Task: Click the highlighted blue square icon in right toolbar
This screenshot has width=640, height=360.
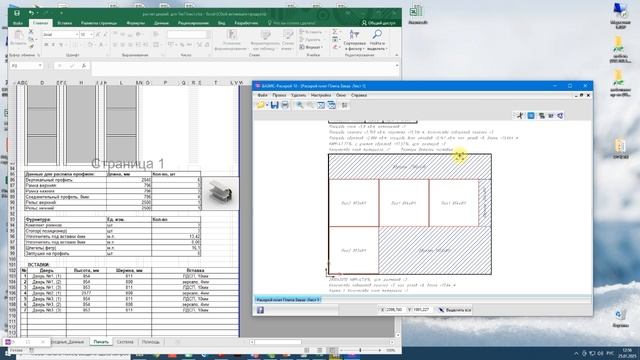Action: click(531, 116)
